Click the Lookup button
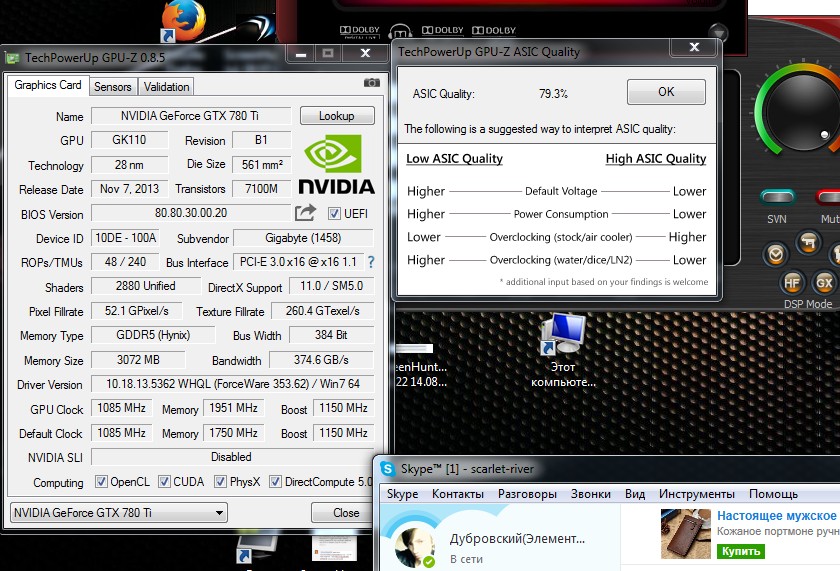 tap(336, 116)
